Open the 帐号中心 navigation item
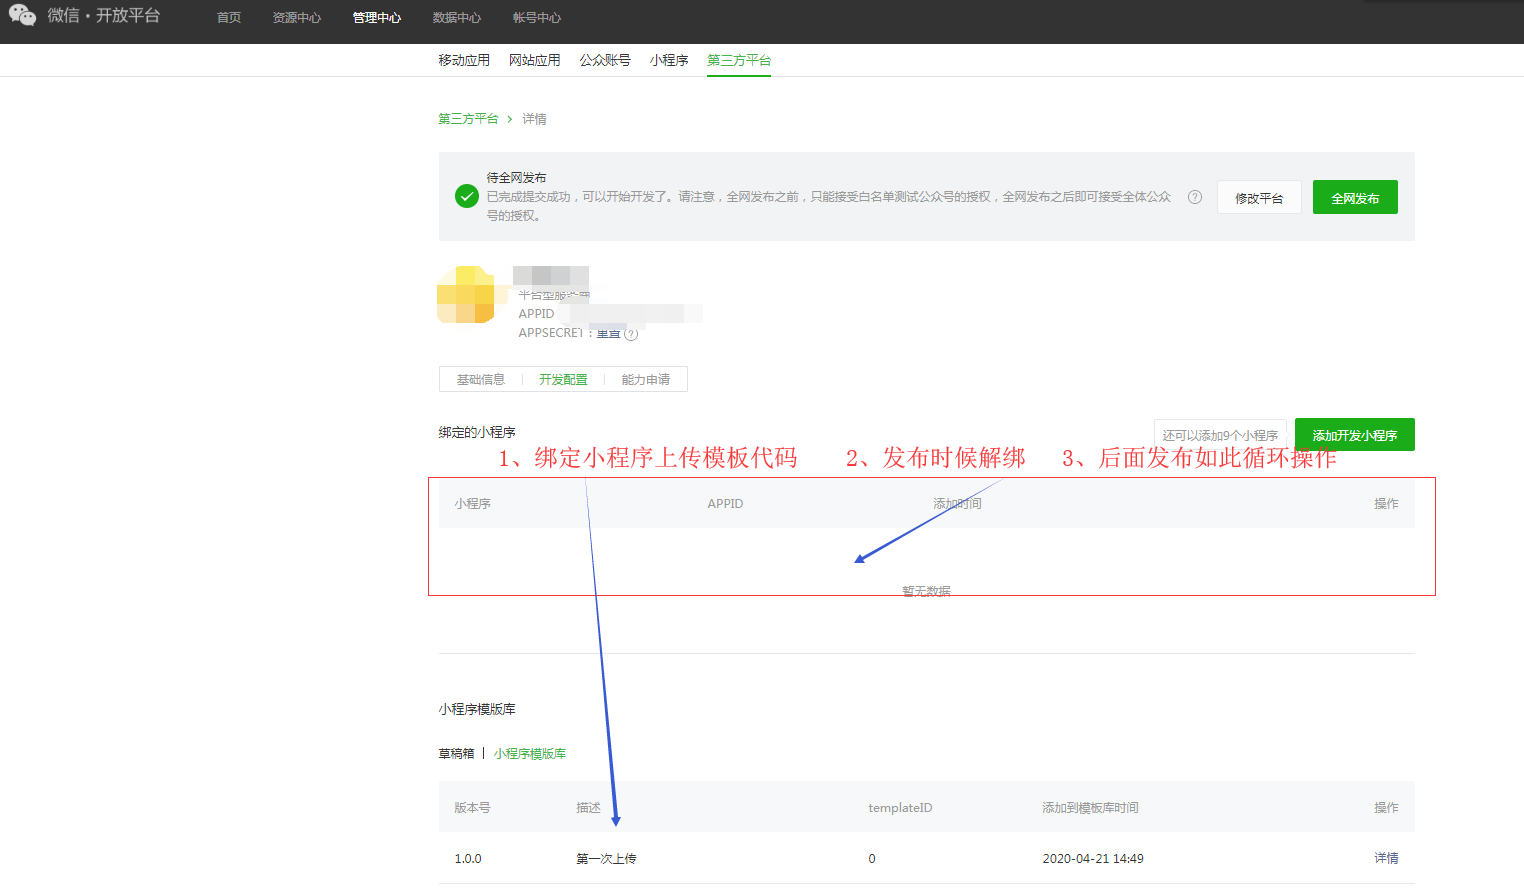Viewport: 1524px width, 891px height. pyautogui.click(x=537, y=18)
